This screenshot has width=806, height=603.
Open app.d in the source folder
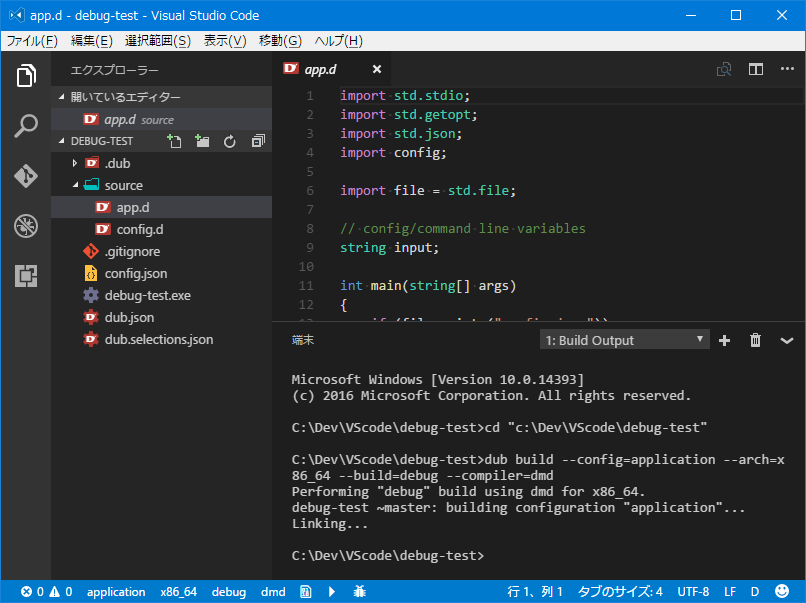[162, 207]
